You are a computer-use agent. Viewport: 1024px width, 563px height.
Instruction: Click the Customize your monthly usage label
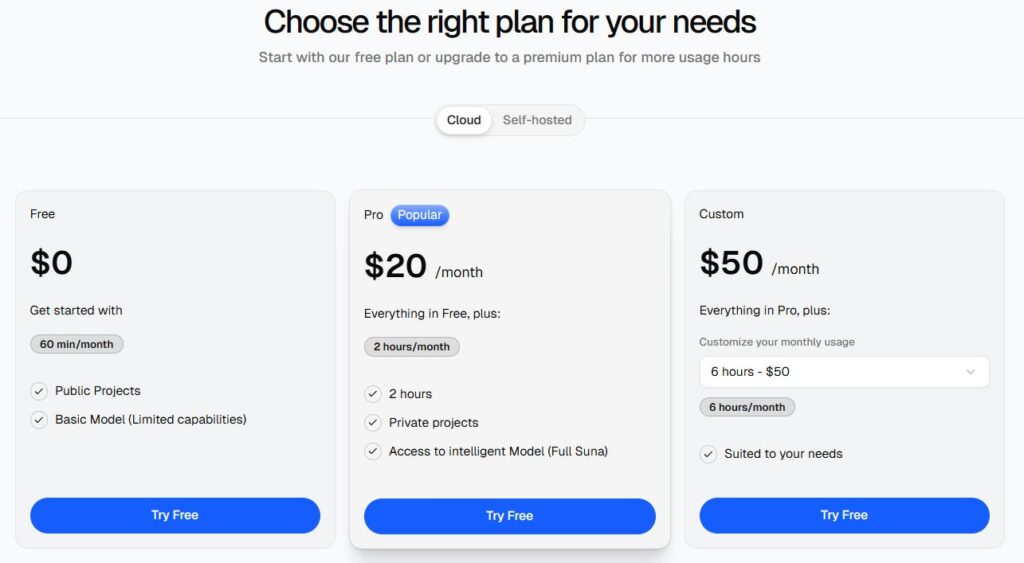pos(776,342)
